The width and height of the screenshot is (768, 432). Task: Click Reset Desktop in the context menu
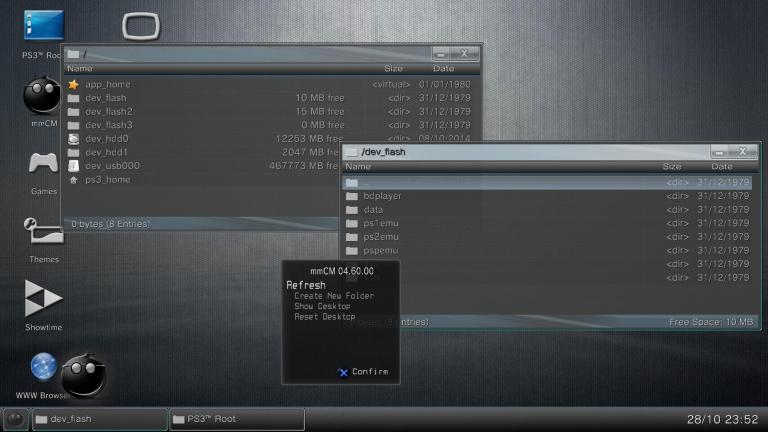(324, 317)
